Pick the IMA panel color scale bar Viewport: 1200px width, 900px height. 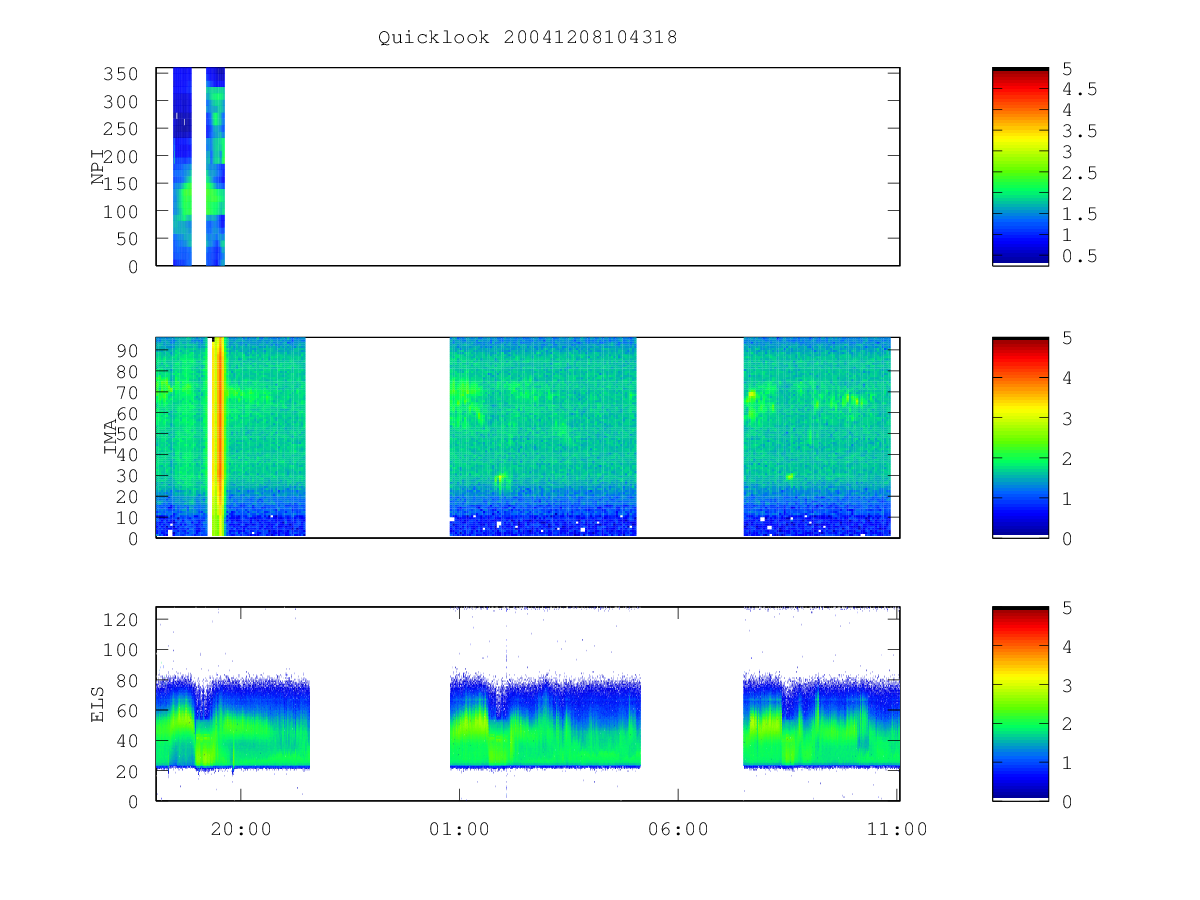(x=1020, y=437)
